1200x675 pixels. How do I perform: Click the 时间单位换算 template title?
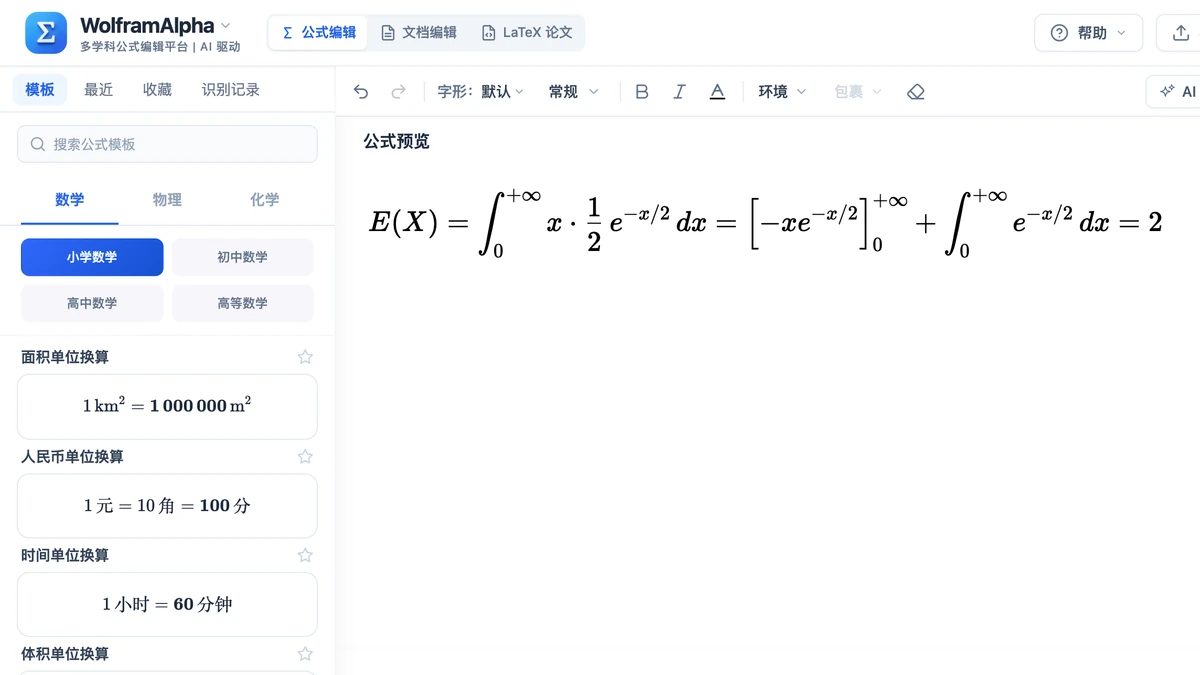[65, 555]
